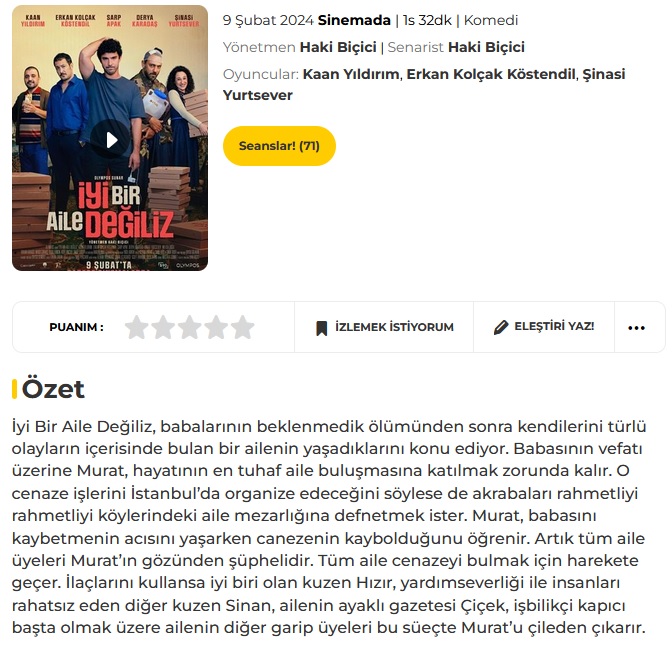The width and height of the screenshot is (672, 671).
Task: Click the Özet section heading
Action: (53, 389)
